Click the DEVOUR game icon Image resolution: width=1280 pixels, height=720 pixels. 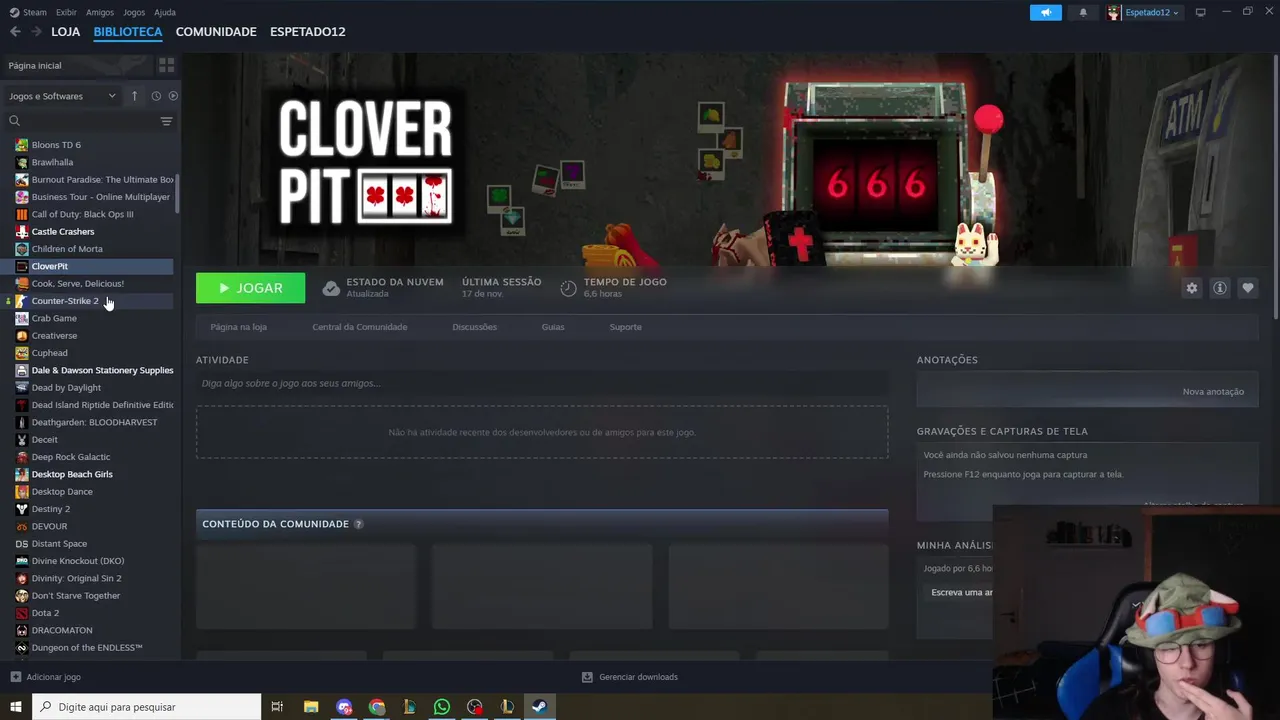pos(22,526)
